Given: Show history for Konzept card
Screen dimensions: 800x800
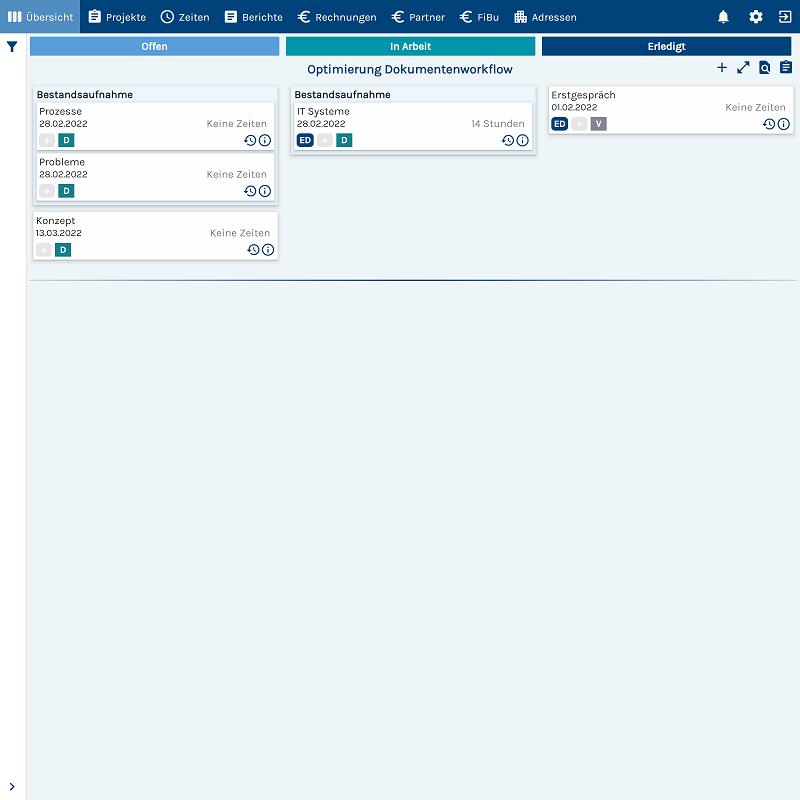Looking at the screenshot, I should 253,249.
